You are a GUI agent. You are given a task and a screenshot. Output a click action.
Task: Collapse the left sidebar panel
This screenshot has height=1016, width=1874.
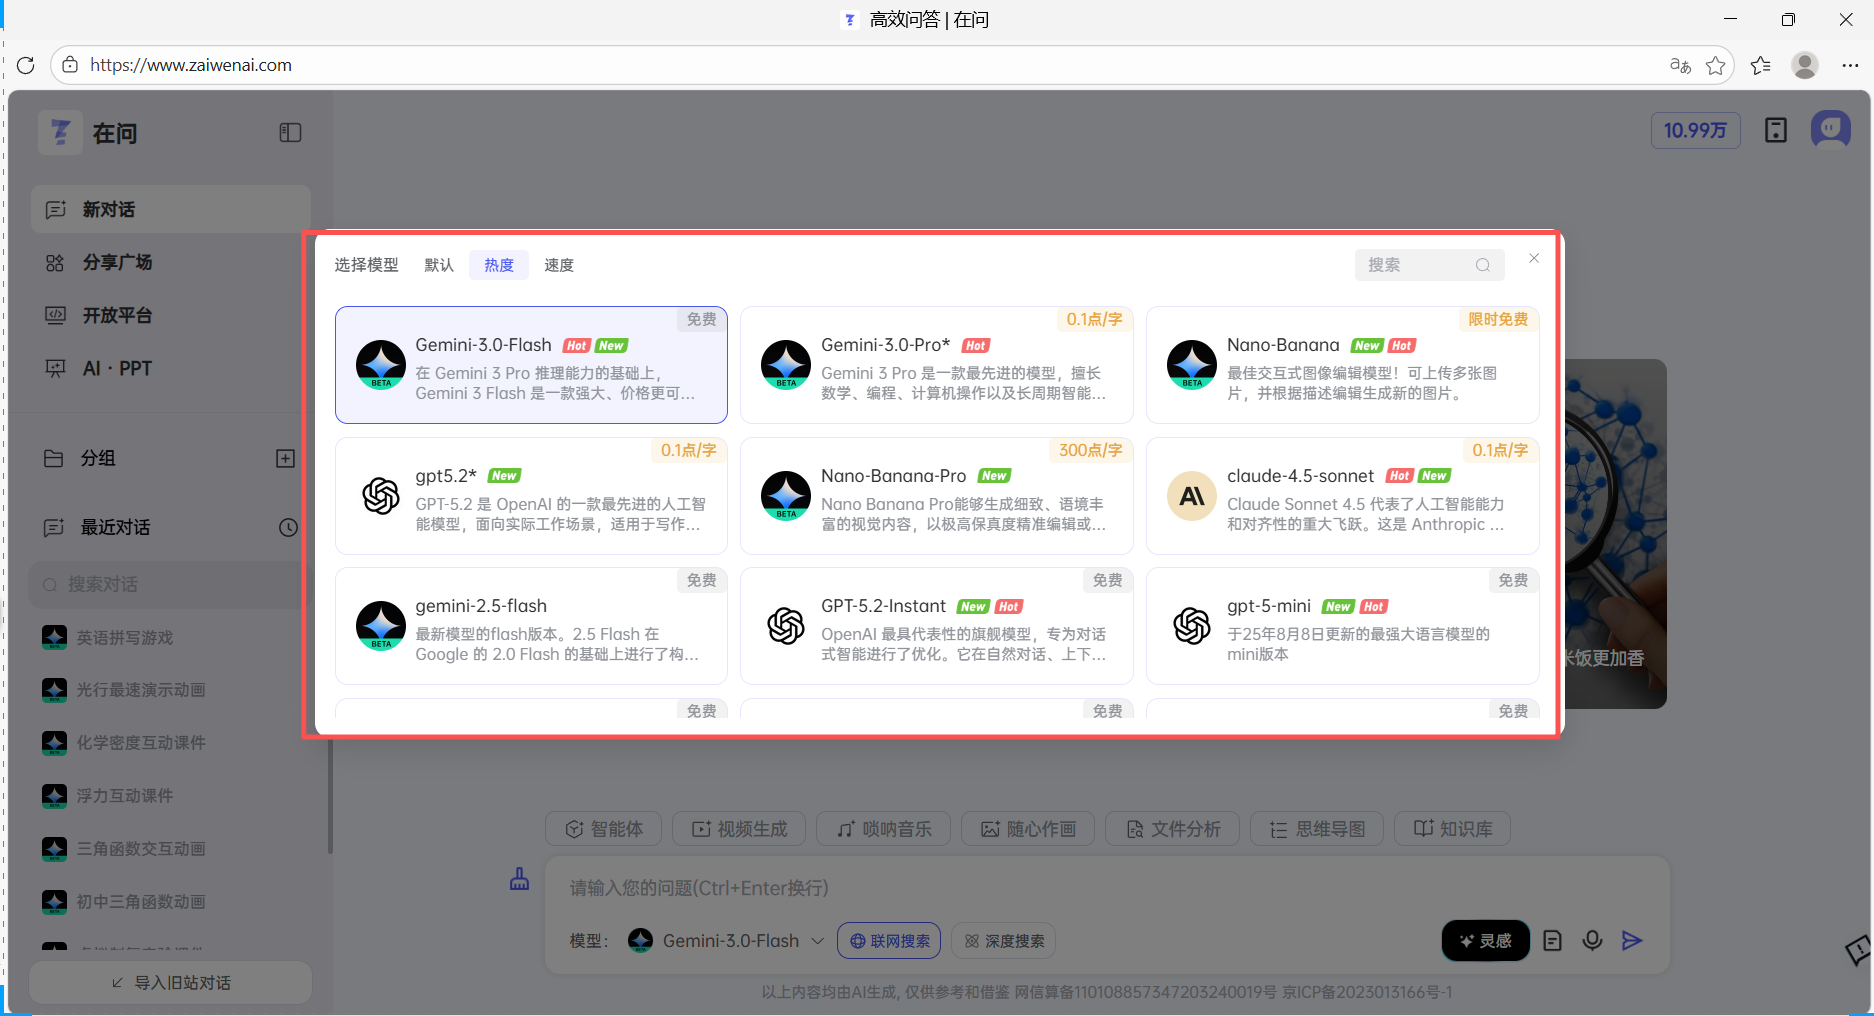point(289,132)
